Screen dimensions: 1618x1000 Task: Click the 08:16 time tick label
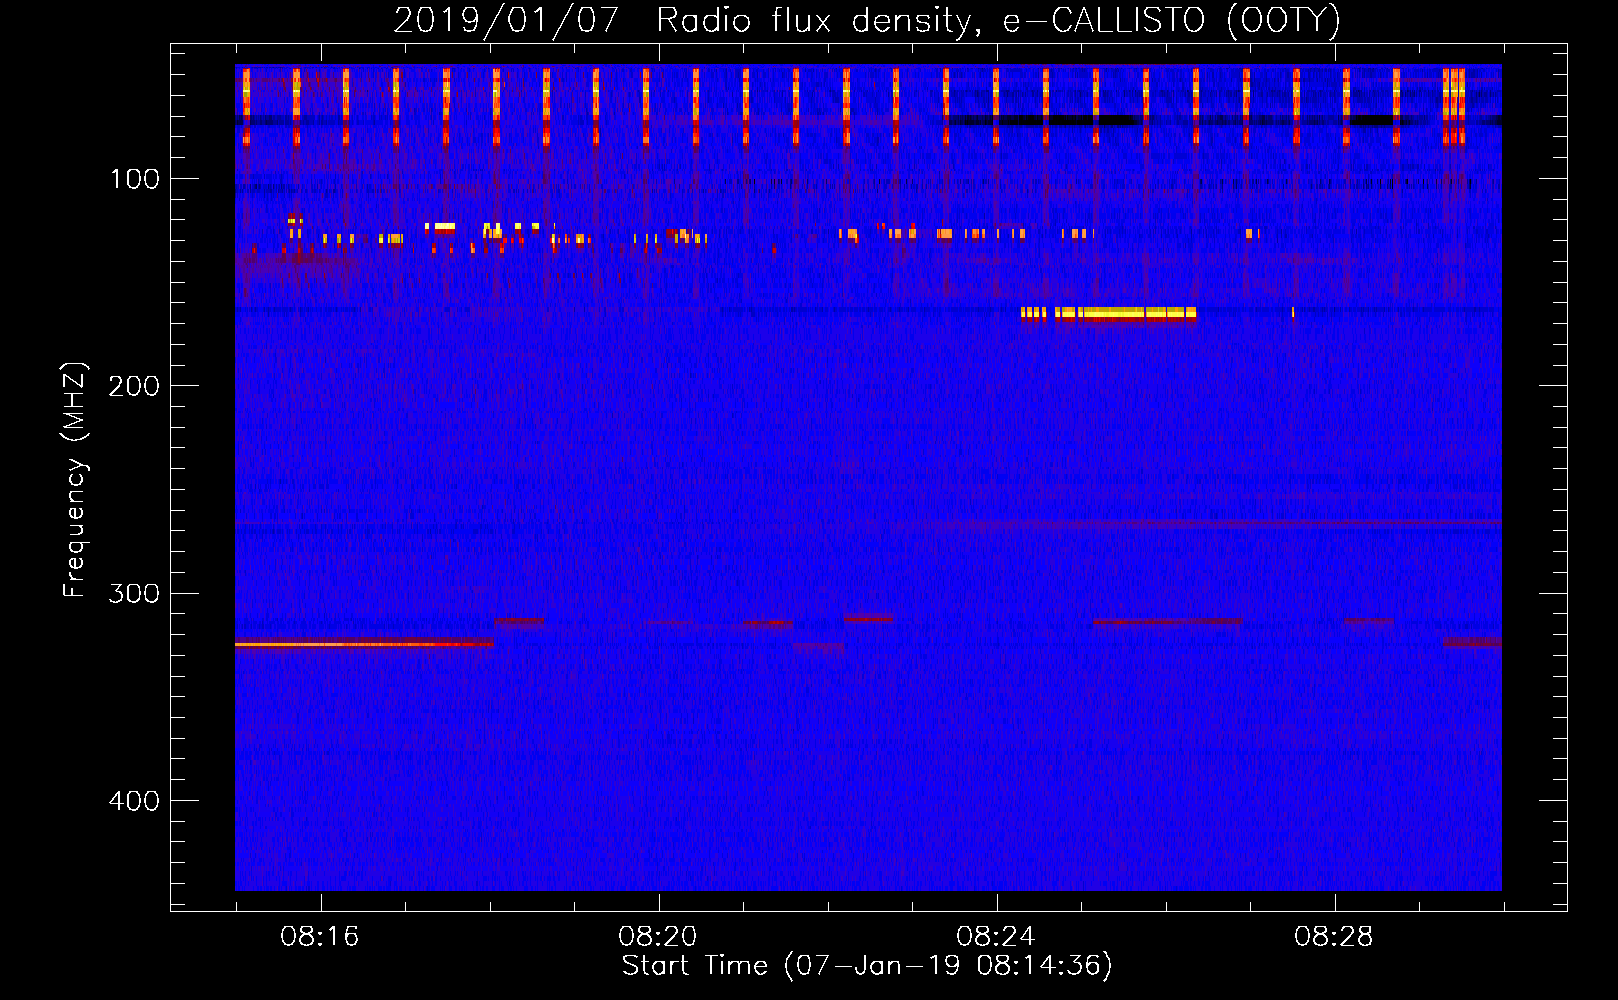(x=320, y=937)
